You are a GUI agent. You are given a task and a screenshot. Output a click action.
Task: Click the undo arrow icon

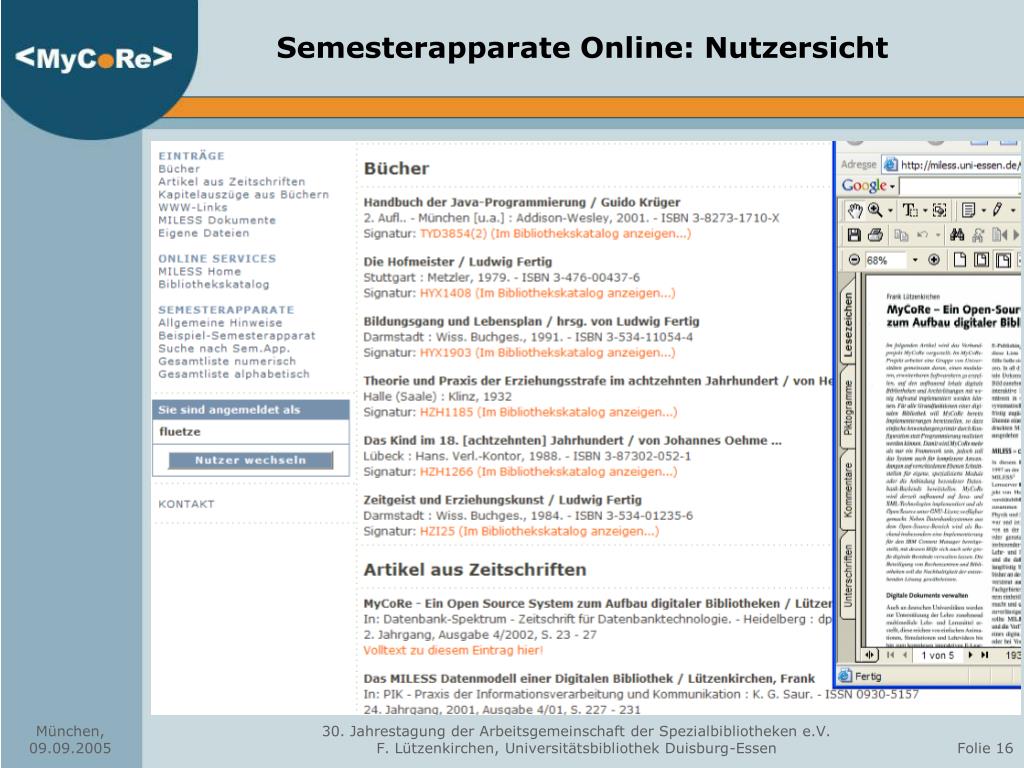pos(922,235)
